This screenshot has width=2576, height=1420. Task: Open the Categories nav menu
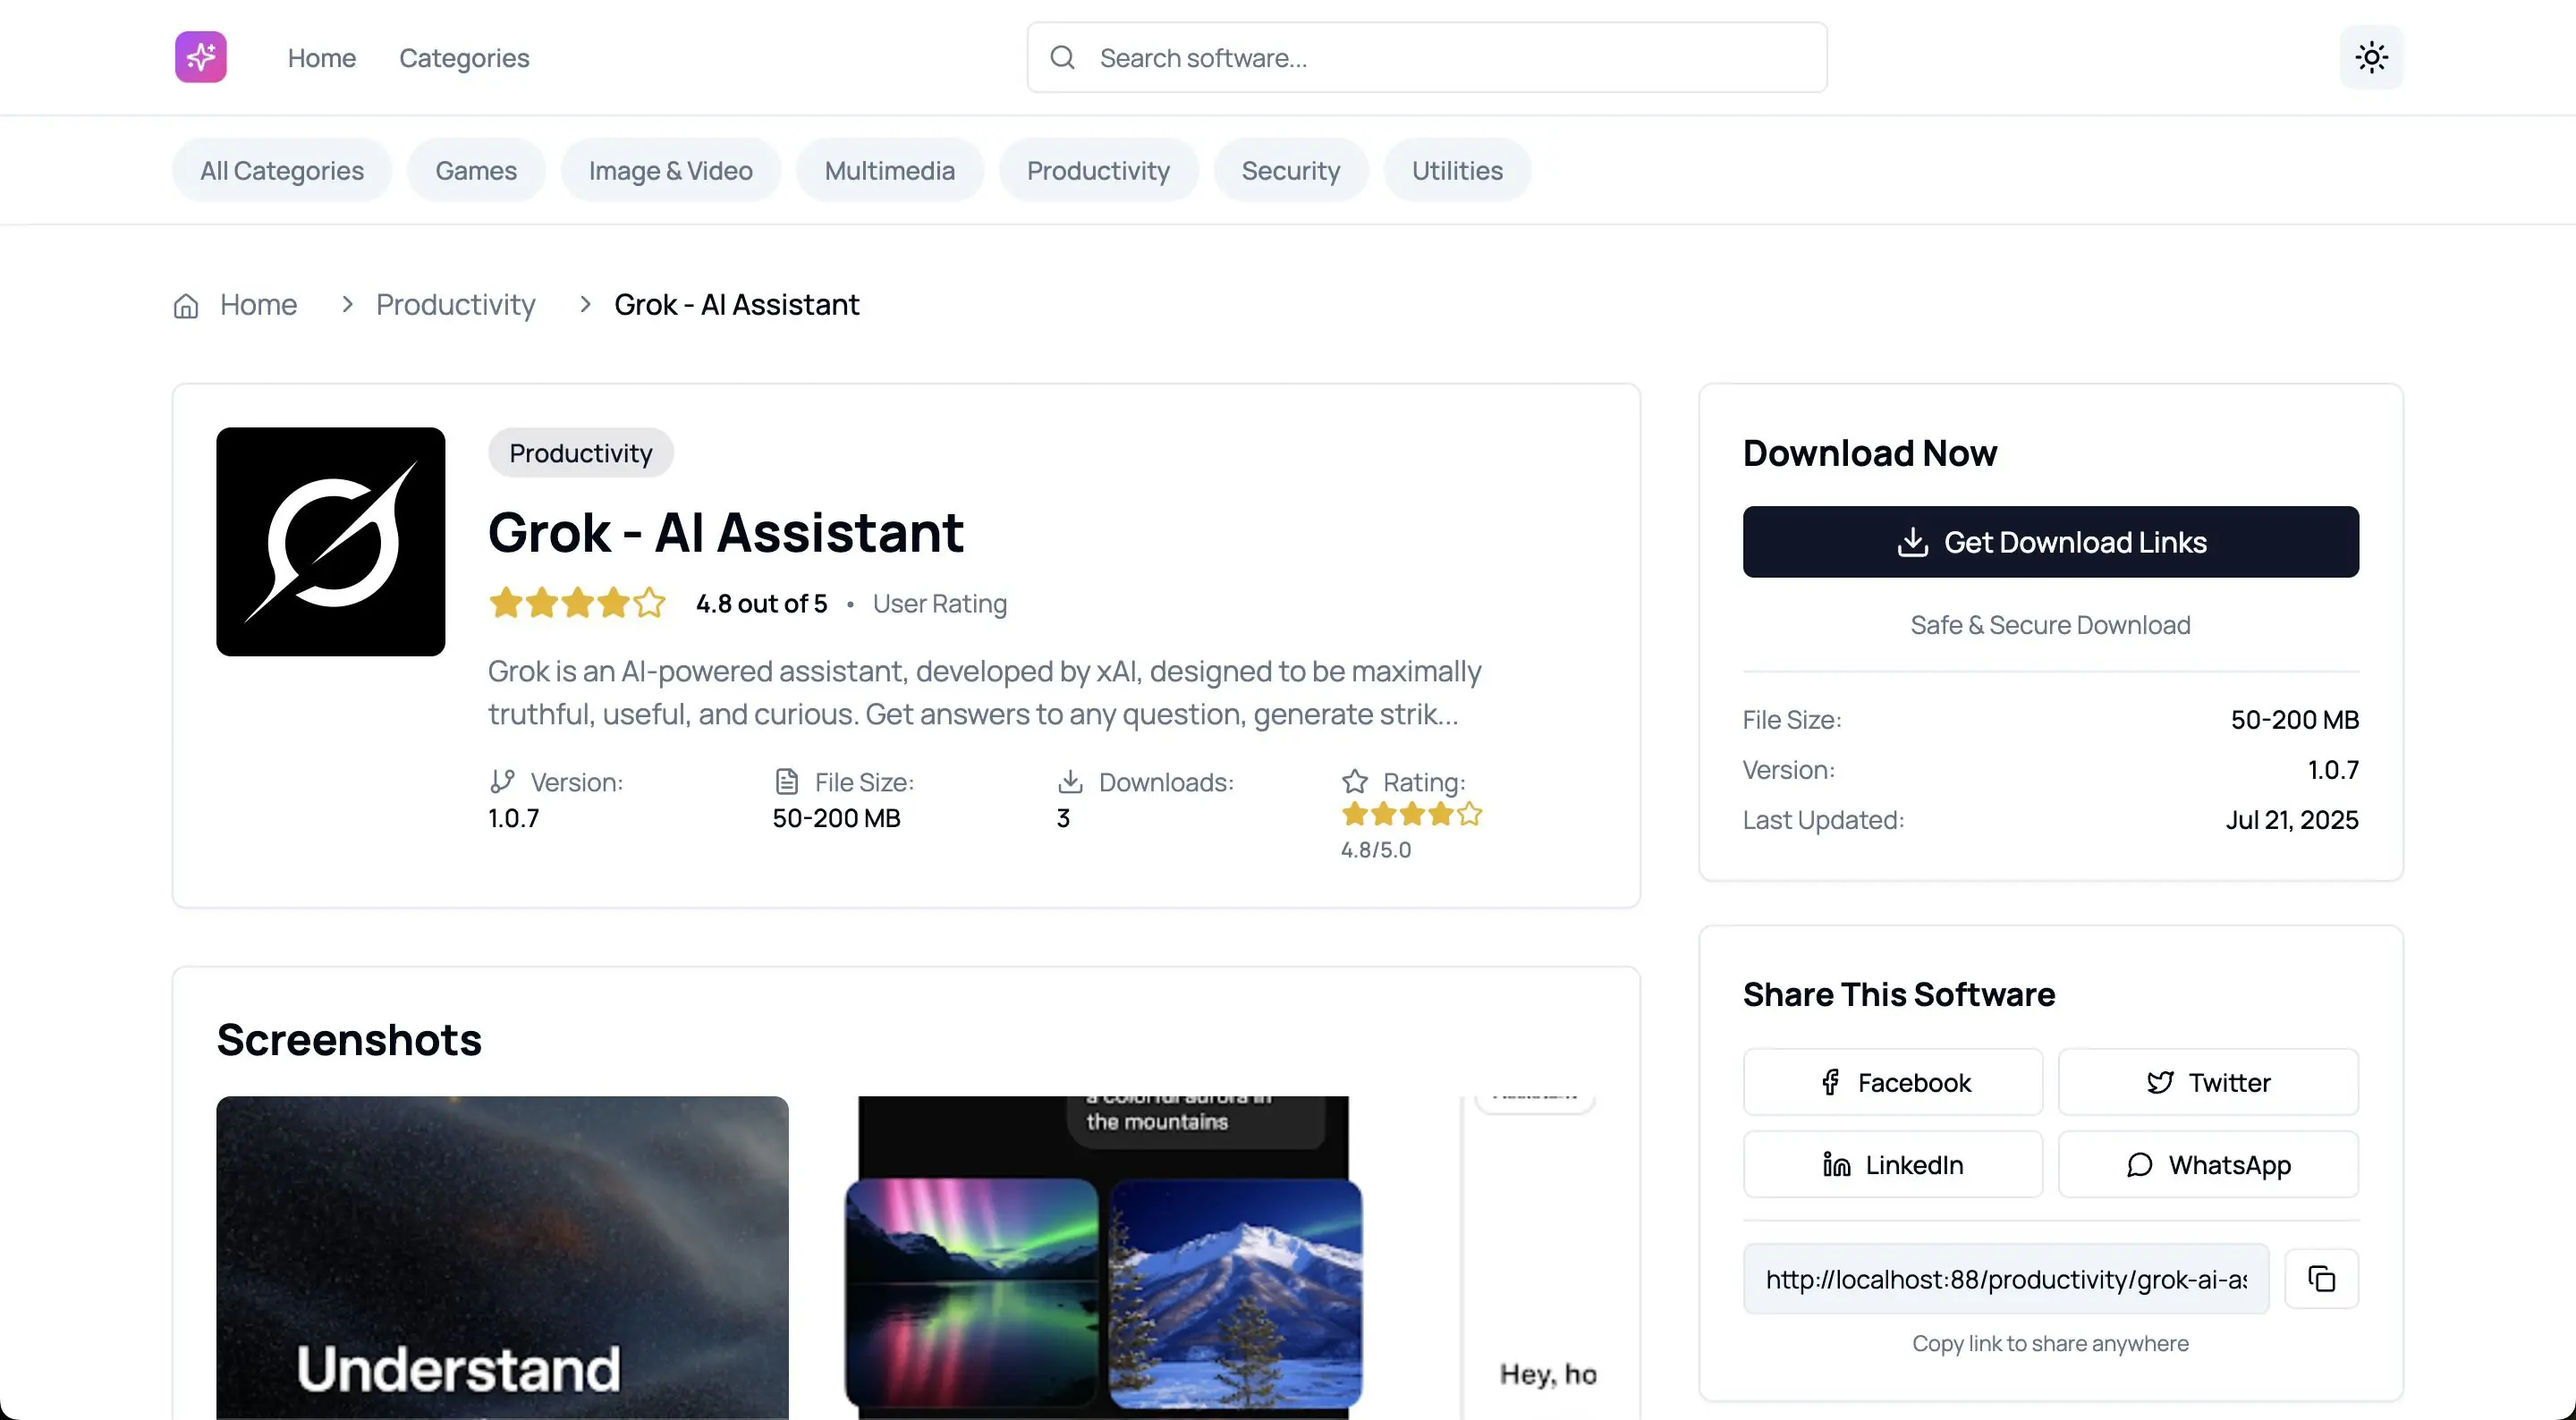464,58
